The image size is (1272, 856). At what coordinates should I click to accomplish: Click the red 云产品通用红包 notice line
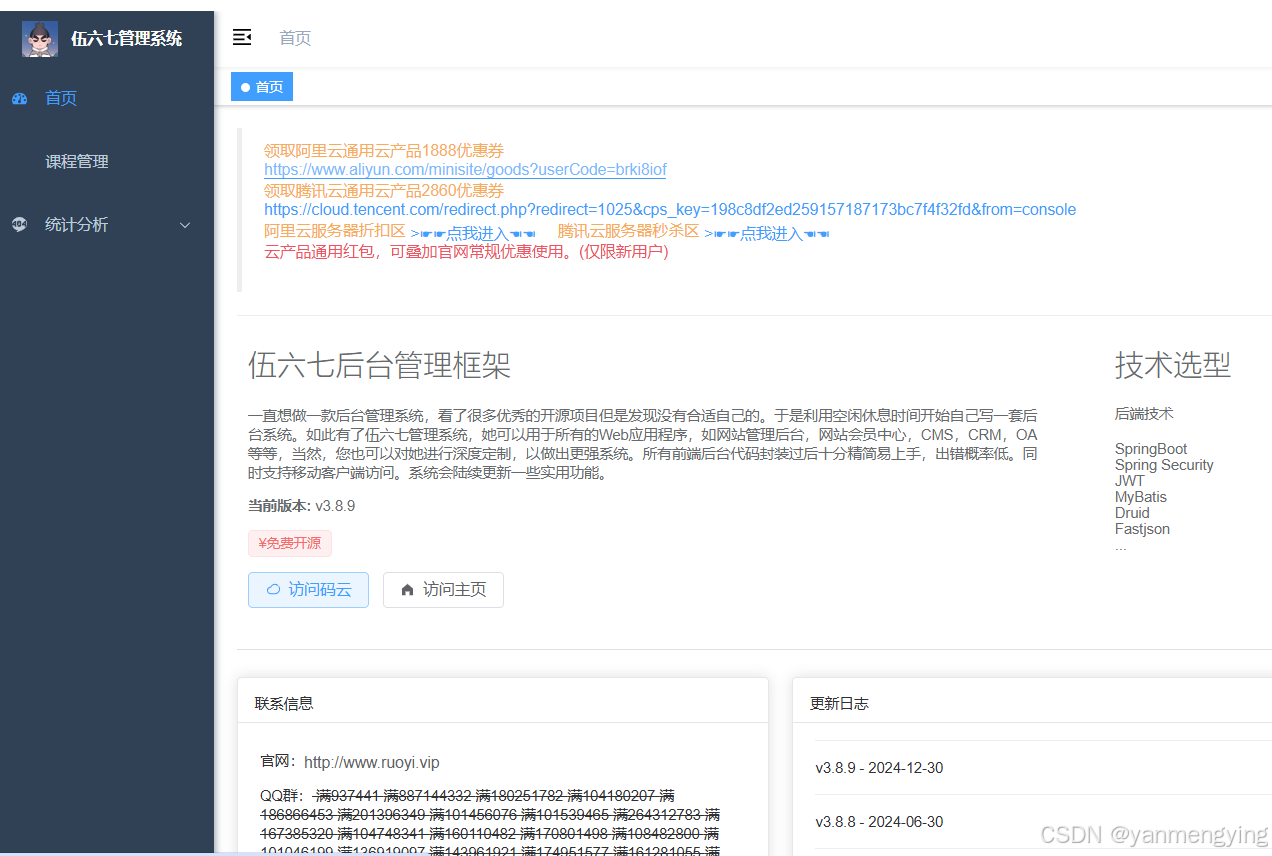point(466,252)
